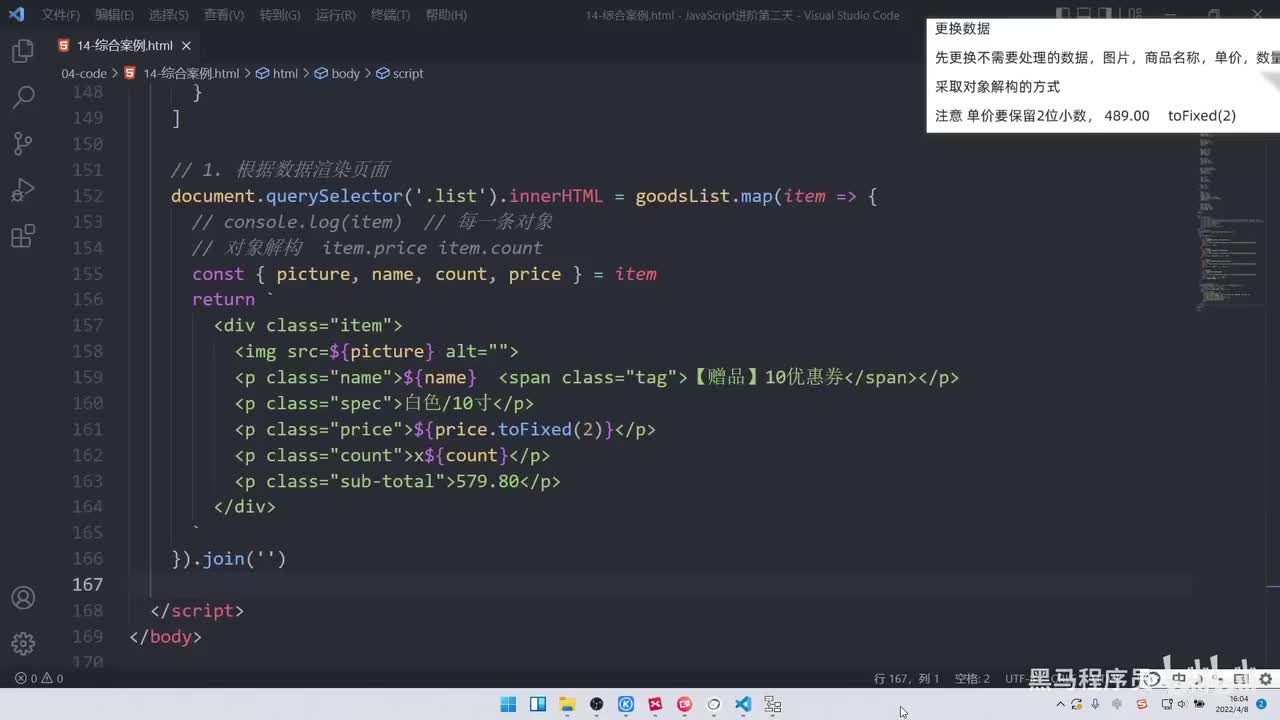This screenshot has height=720, width=1280.
Task: Expand the 04-code breadcrumb
Action: (x=84, y=74)
